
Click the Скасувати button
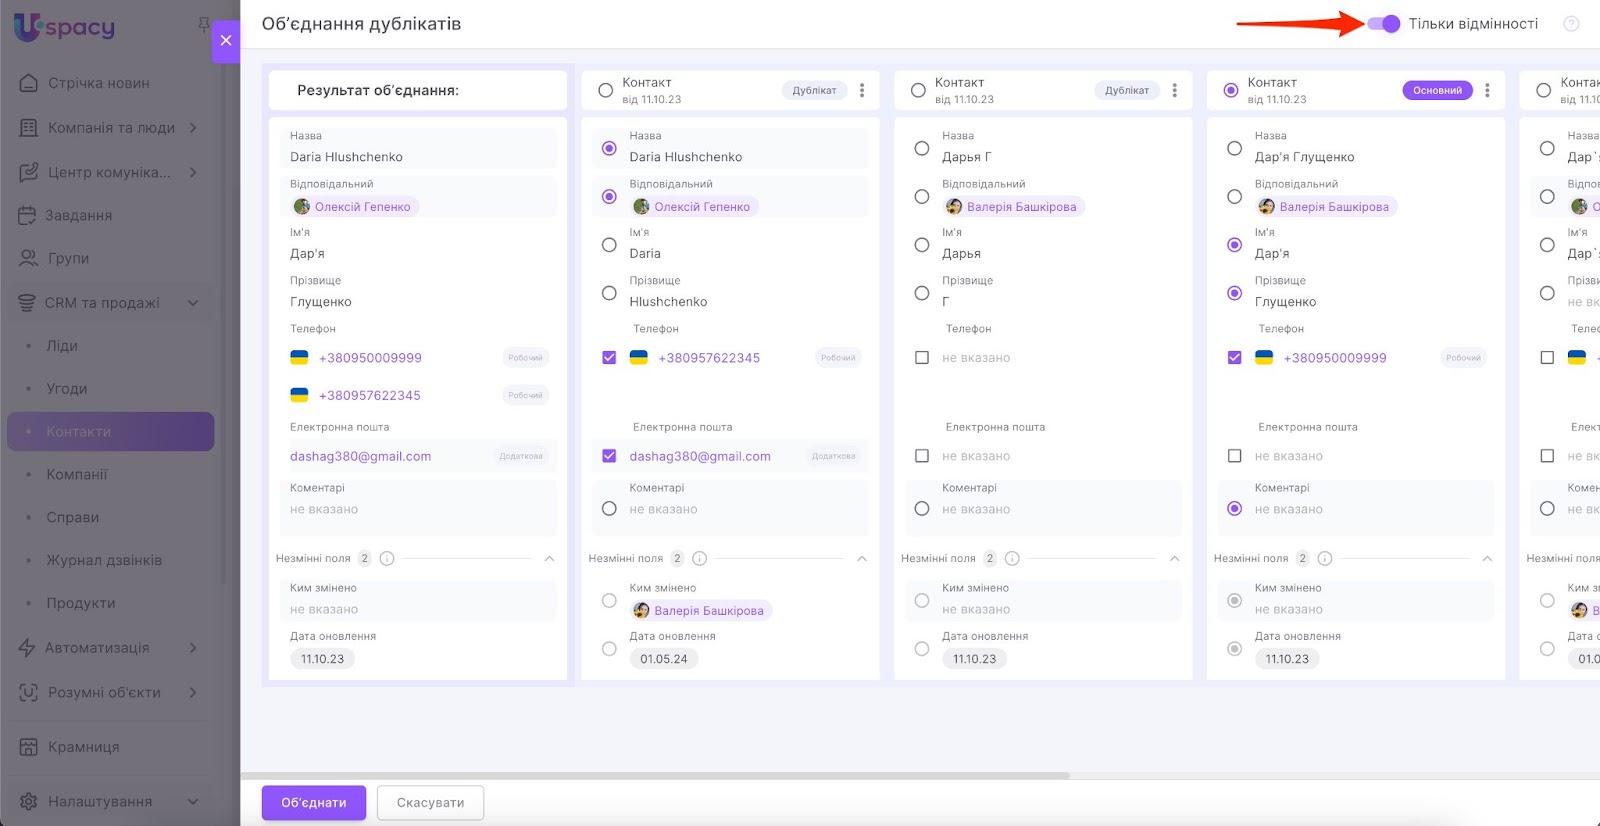click(430, 802)
